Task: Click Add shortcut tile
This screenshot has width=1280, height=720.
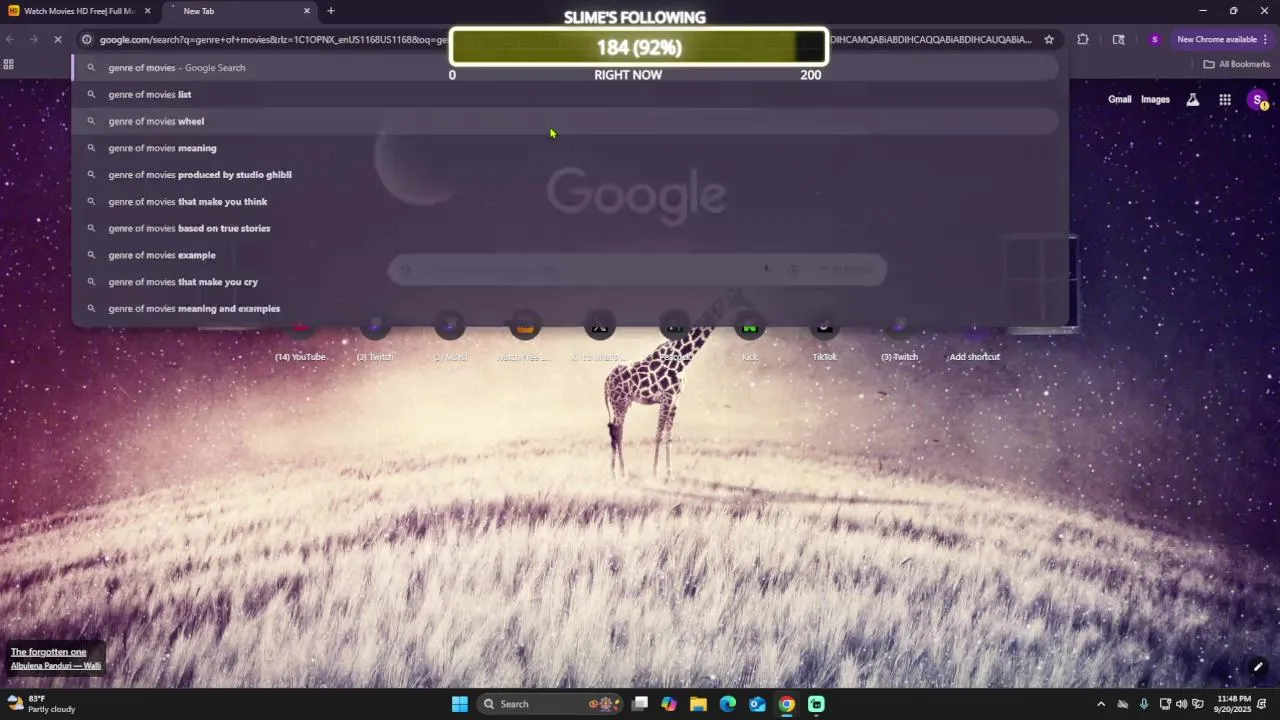Action: coord(974,336)
